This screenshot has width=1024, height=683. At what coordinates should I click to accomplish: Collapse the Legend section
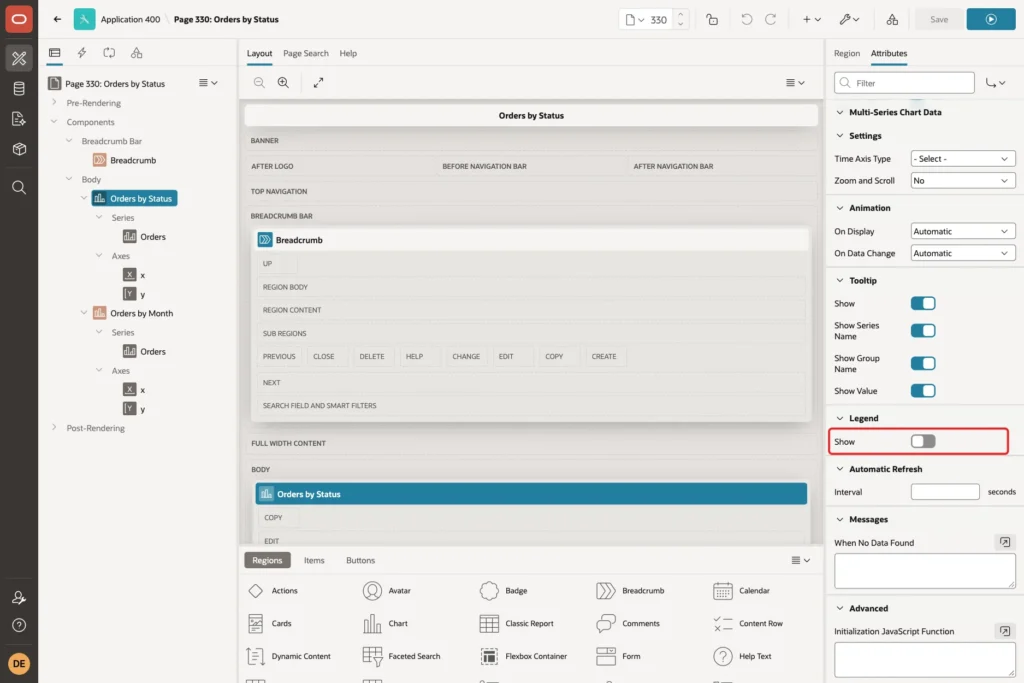coord(840,419)
